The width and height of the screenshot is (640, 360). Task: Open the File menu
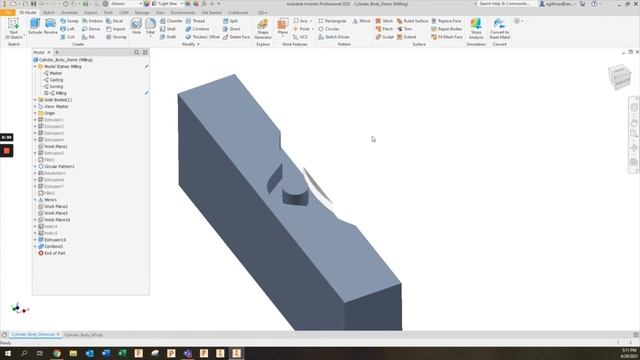point(8,13)
